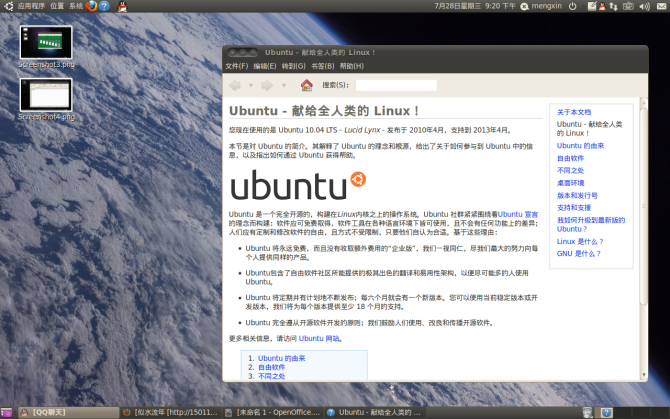Open 桌面环境 in the sidebar
The width and height of the screenshot is (670, 419).
click(x=570, y=183)
